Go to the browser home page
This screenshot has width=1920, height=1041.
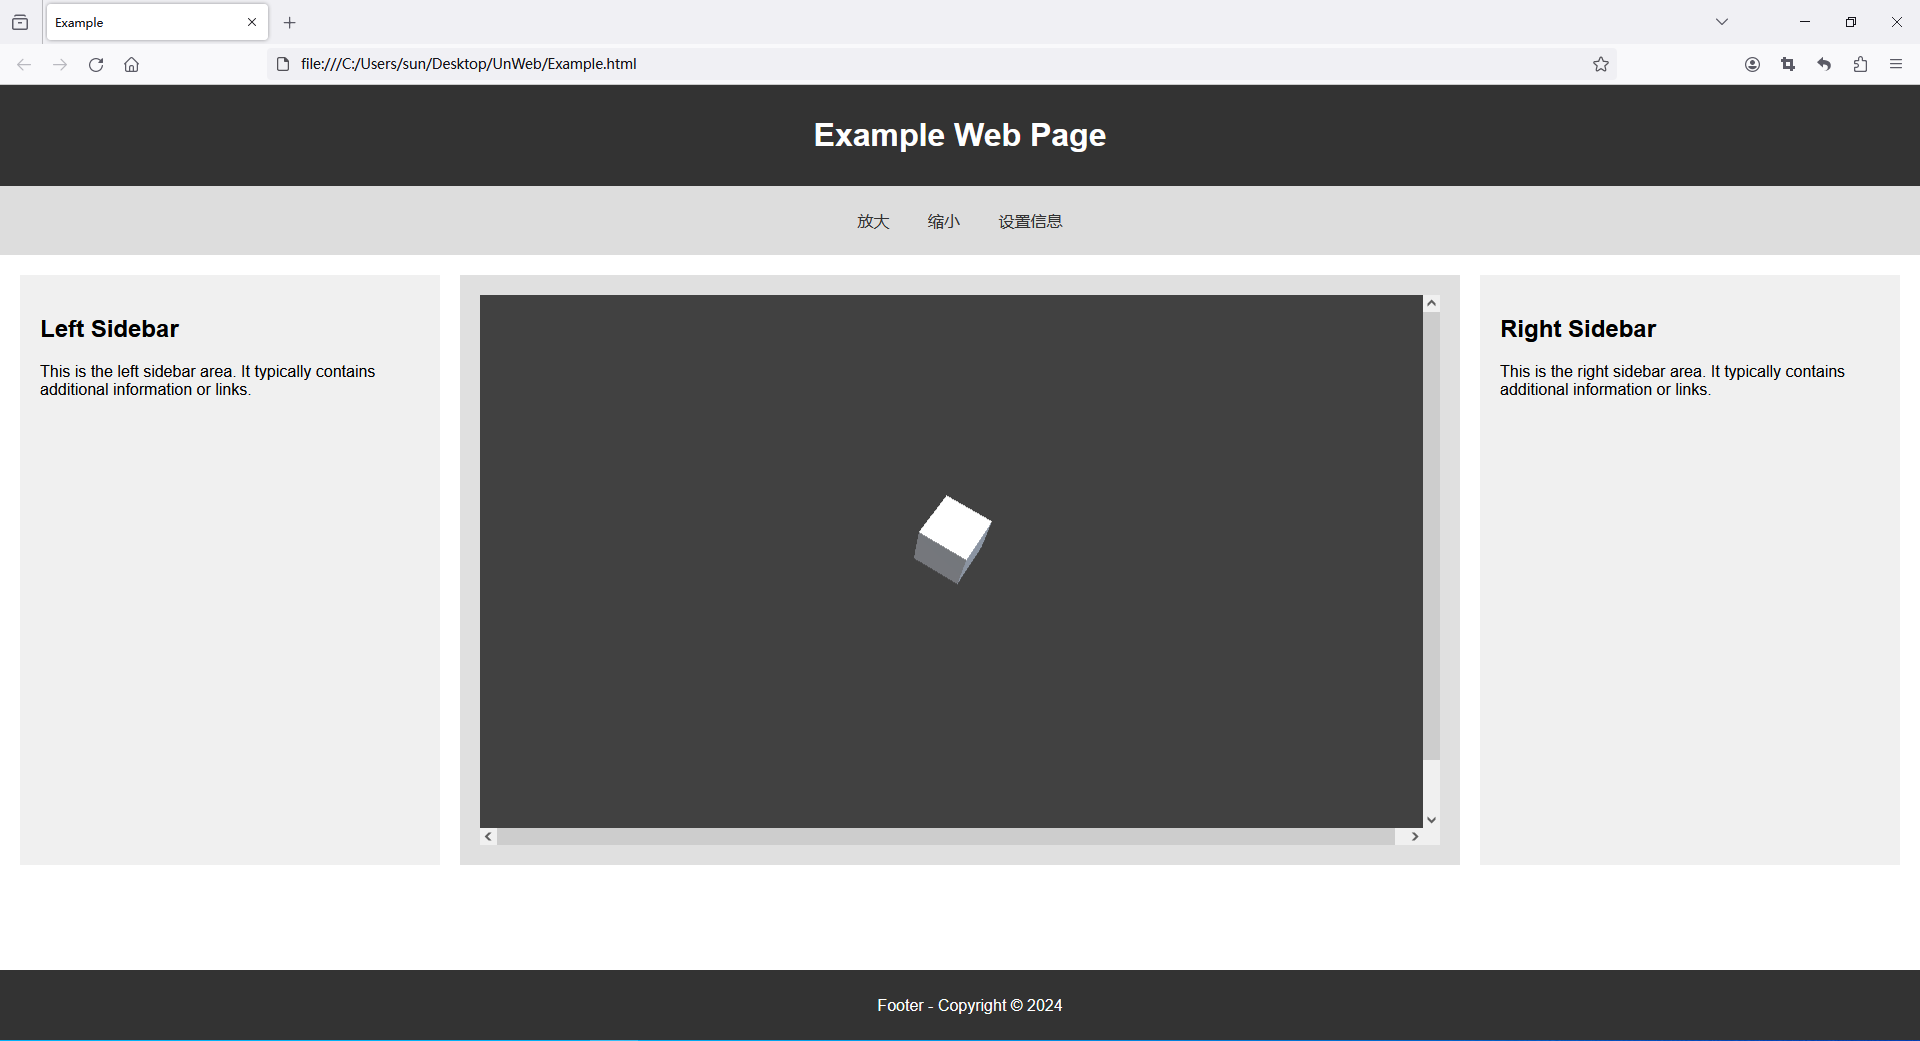[x=131, y=65]
